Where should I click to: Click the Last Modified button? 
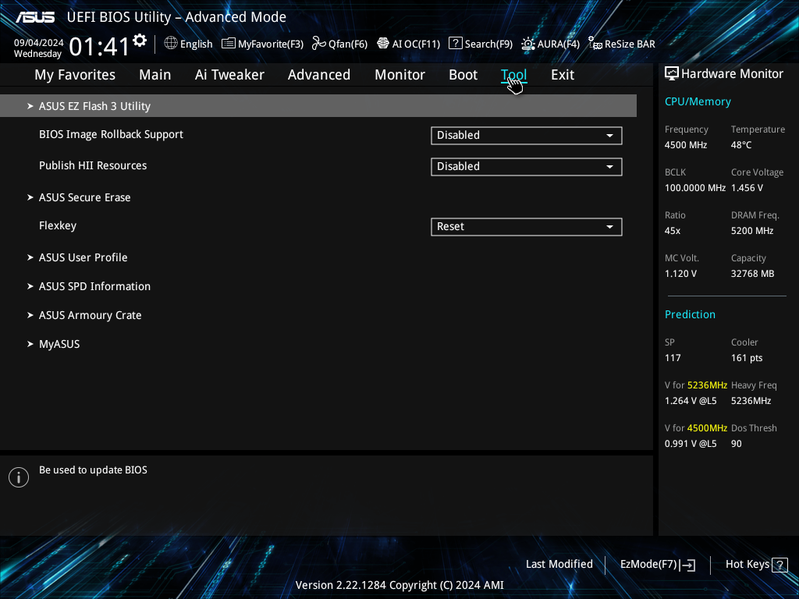[x=559, y=564]
